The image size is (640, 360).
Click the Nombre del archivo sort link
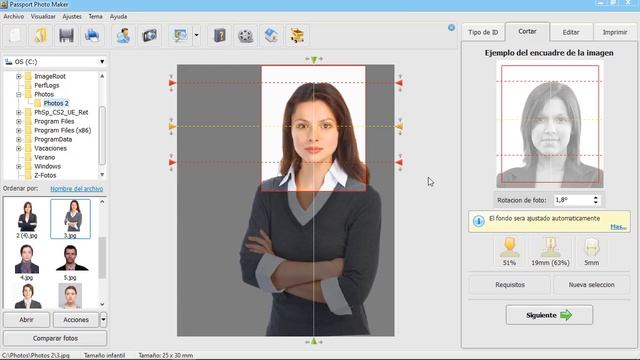(77, 189)
